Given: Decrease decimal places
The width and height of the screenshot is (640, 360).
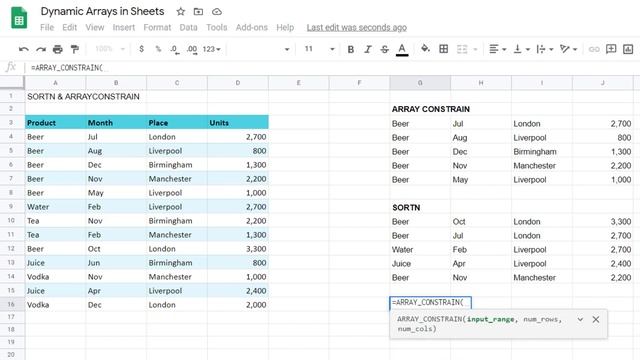Looking at the screenshot, I should (x=174, y=49).
